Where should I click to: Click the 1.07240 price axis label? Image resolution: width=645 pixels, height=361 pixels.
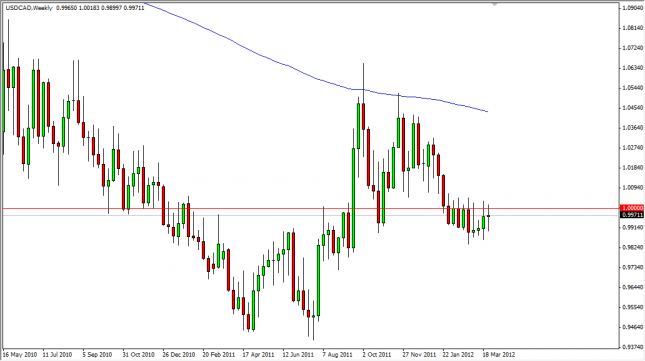[x=633, y=48]
